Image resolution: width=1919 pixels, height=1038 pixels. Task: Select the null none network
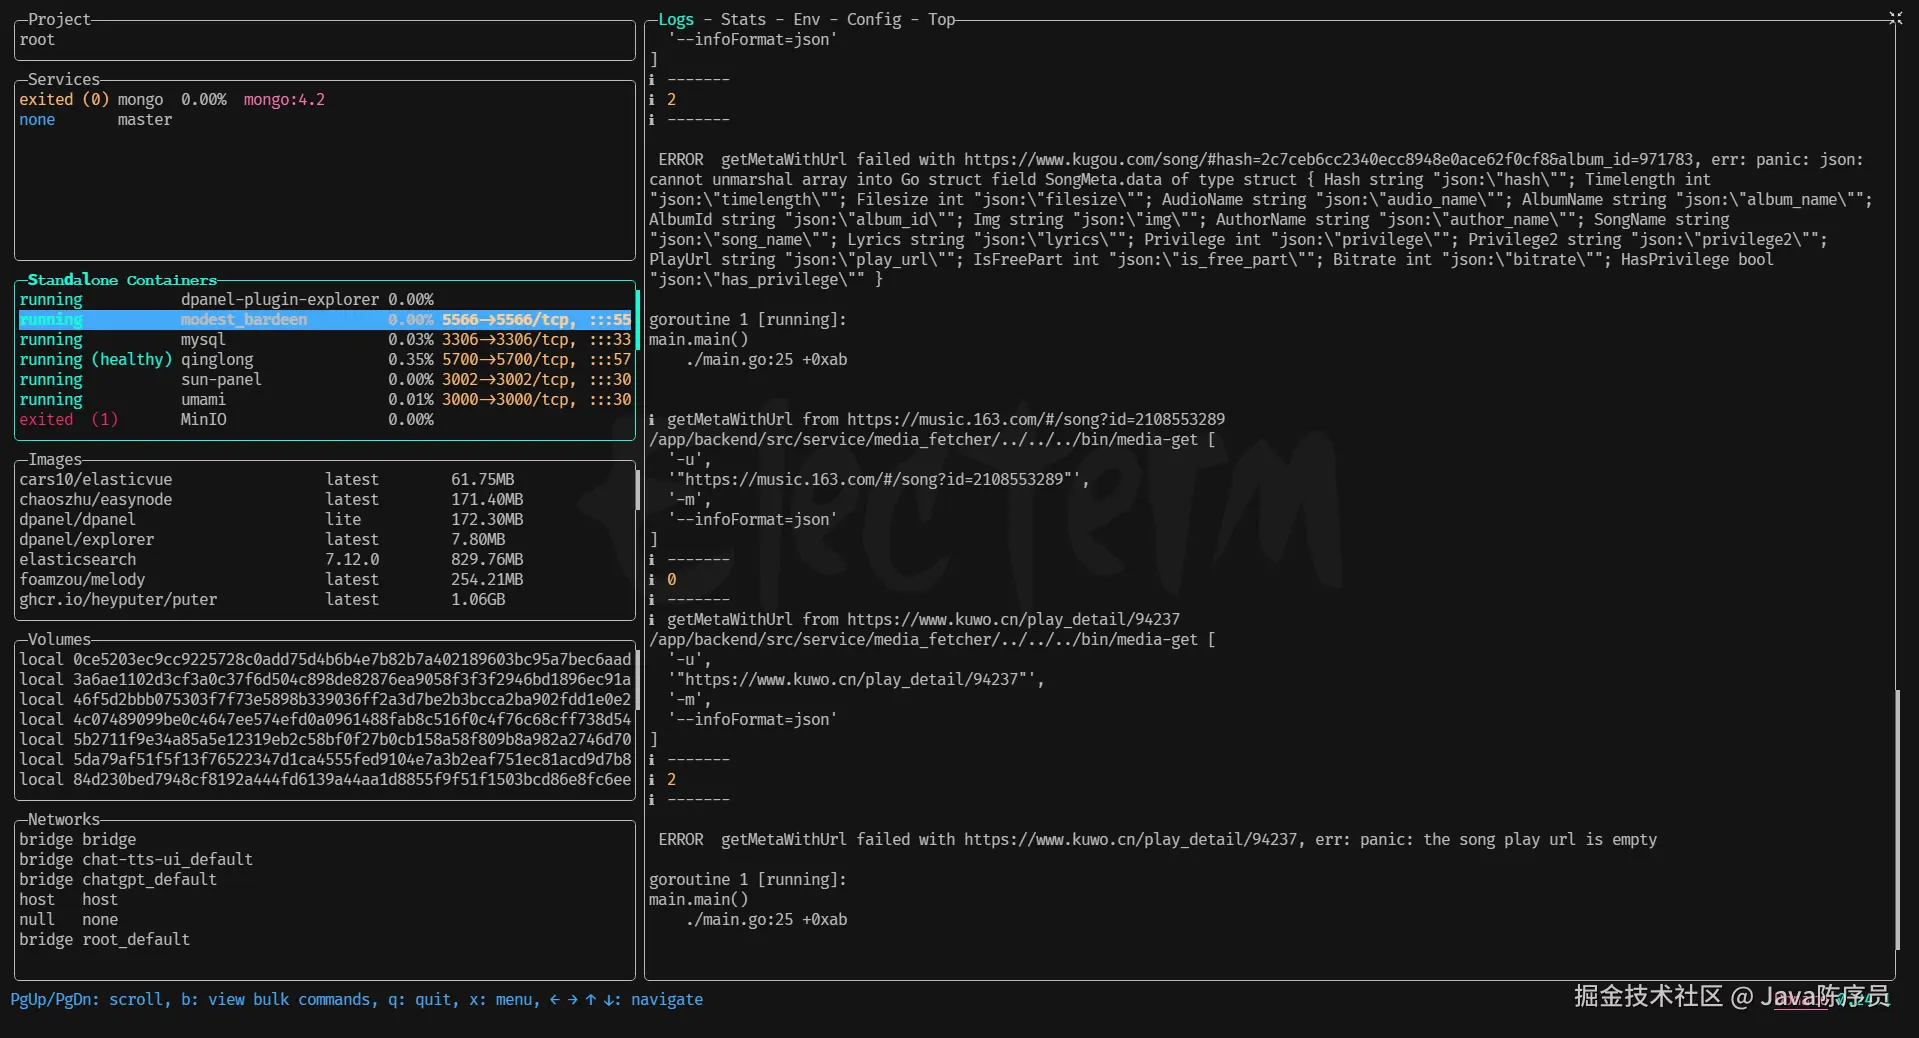click(325, 920)
